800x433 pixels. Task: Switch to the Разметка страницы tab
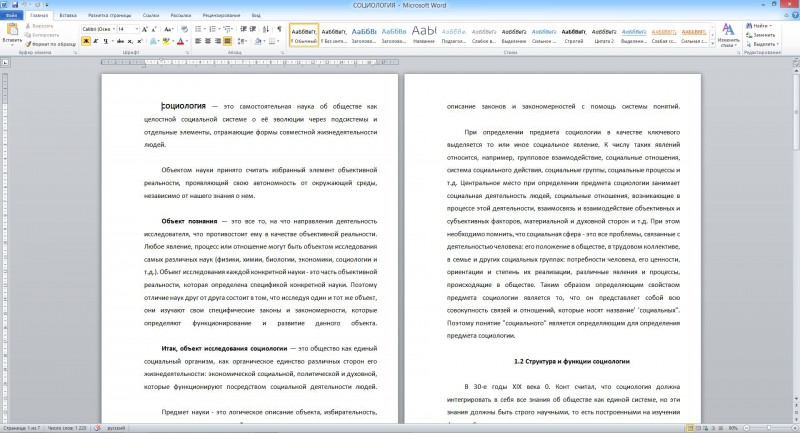point(109,15)
